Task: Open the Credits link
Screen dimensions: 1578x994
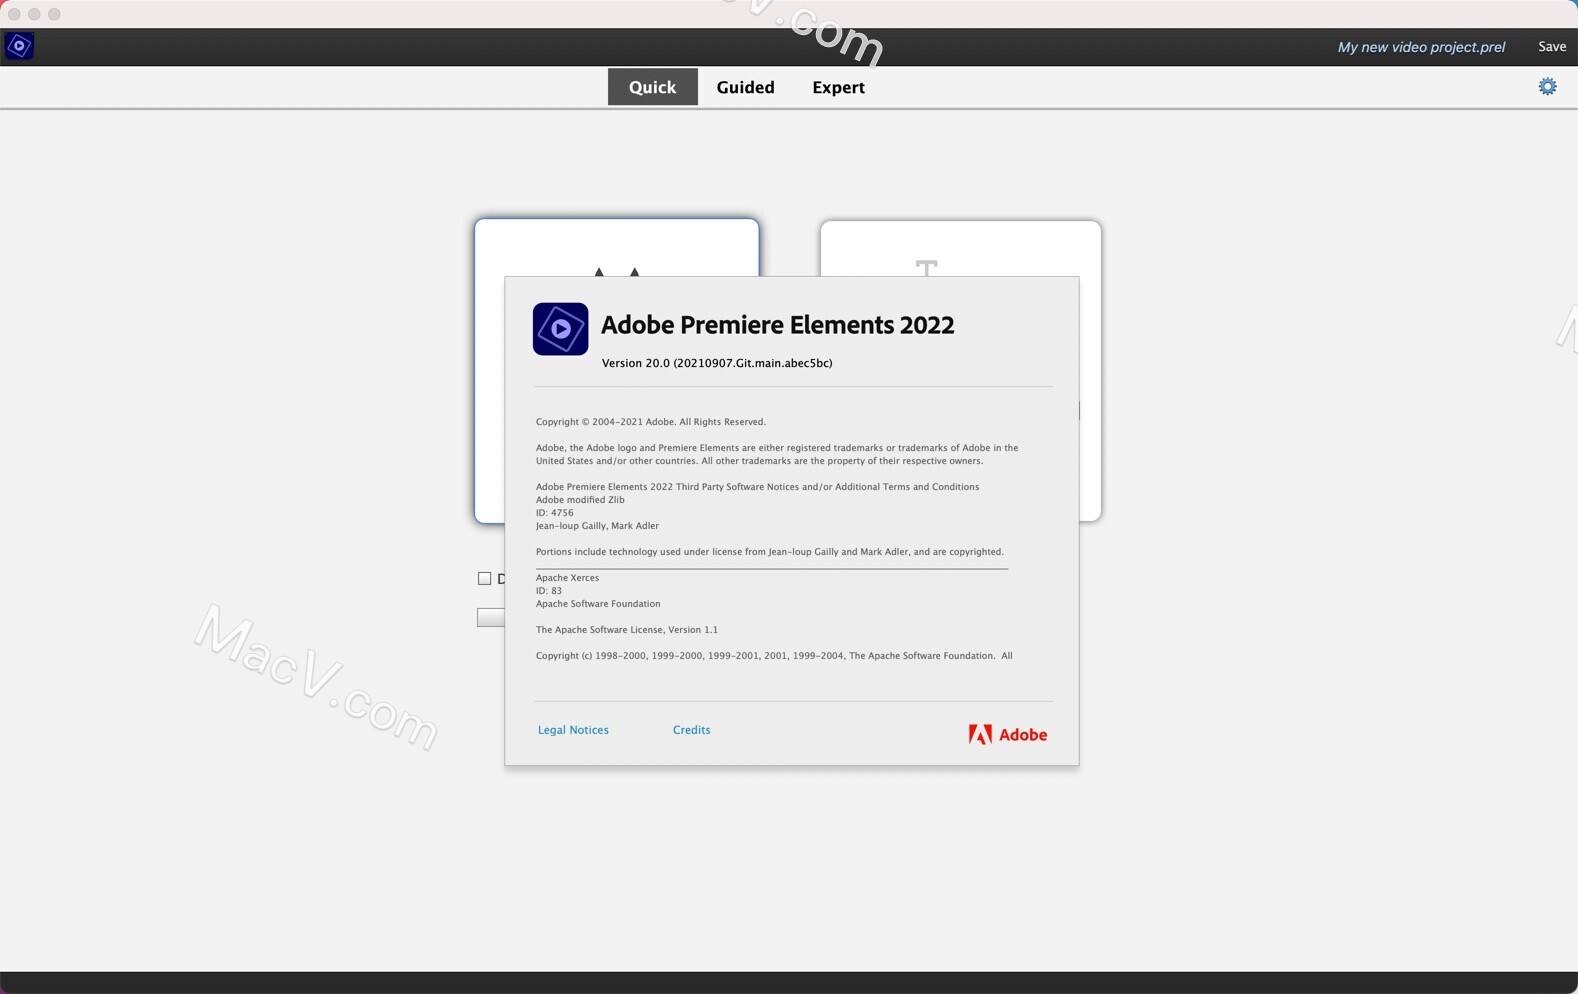Action: pos(691,730)
